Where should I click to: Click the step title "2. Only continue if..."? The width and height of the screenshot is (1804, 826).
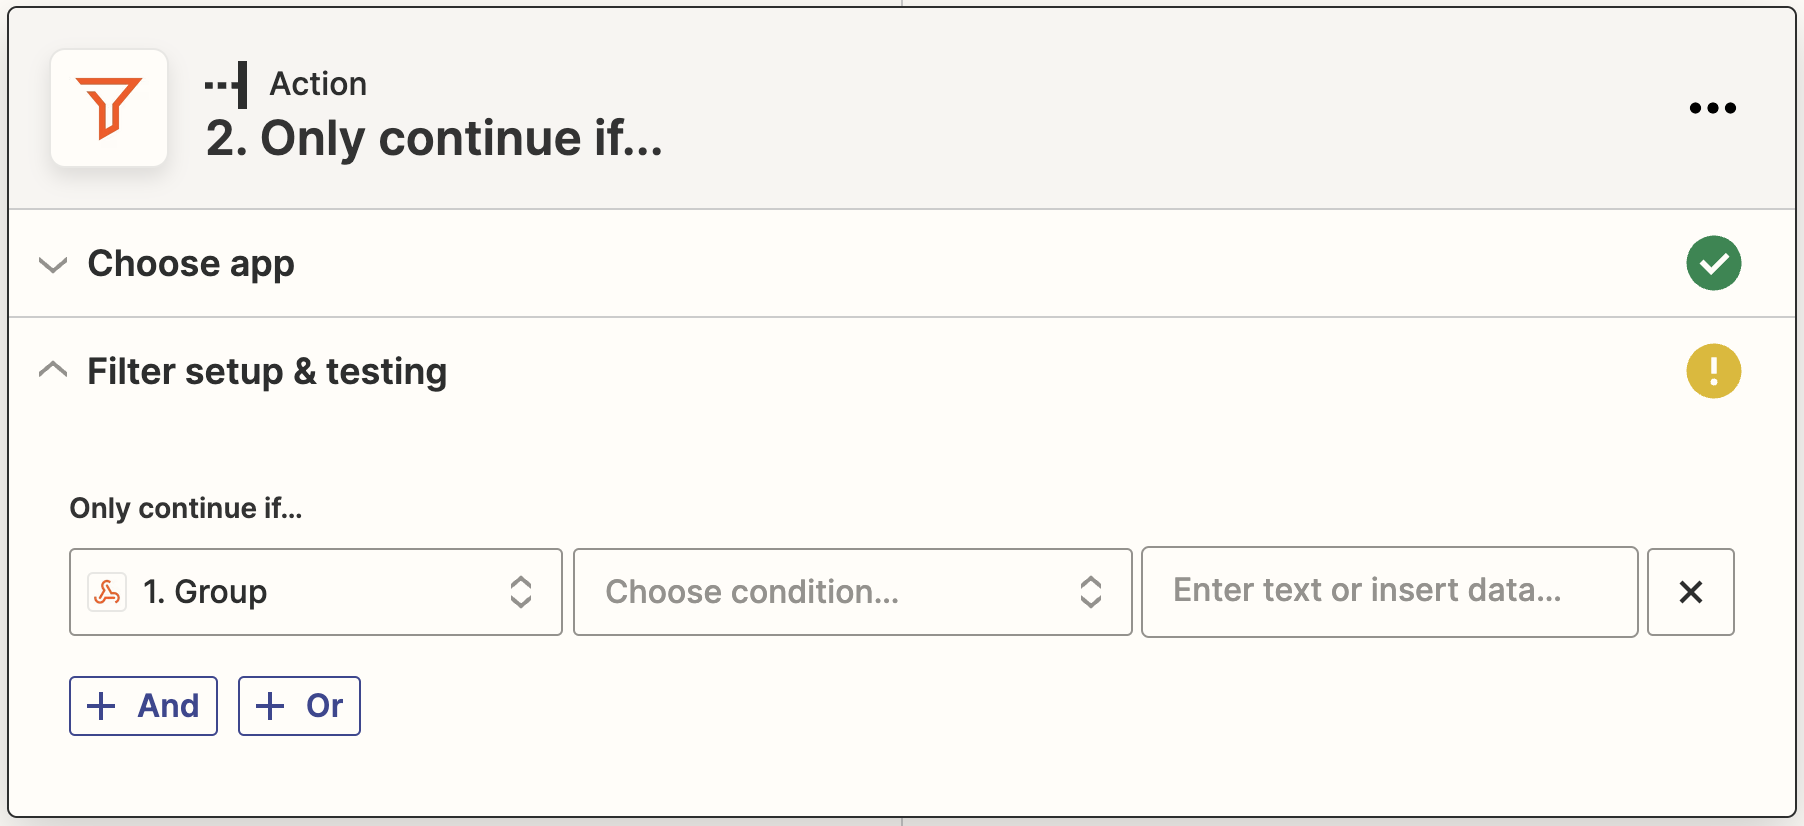[x=434, y=138]
